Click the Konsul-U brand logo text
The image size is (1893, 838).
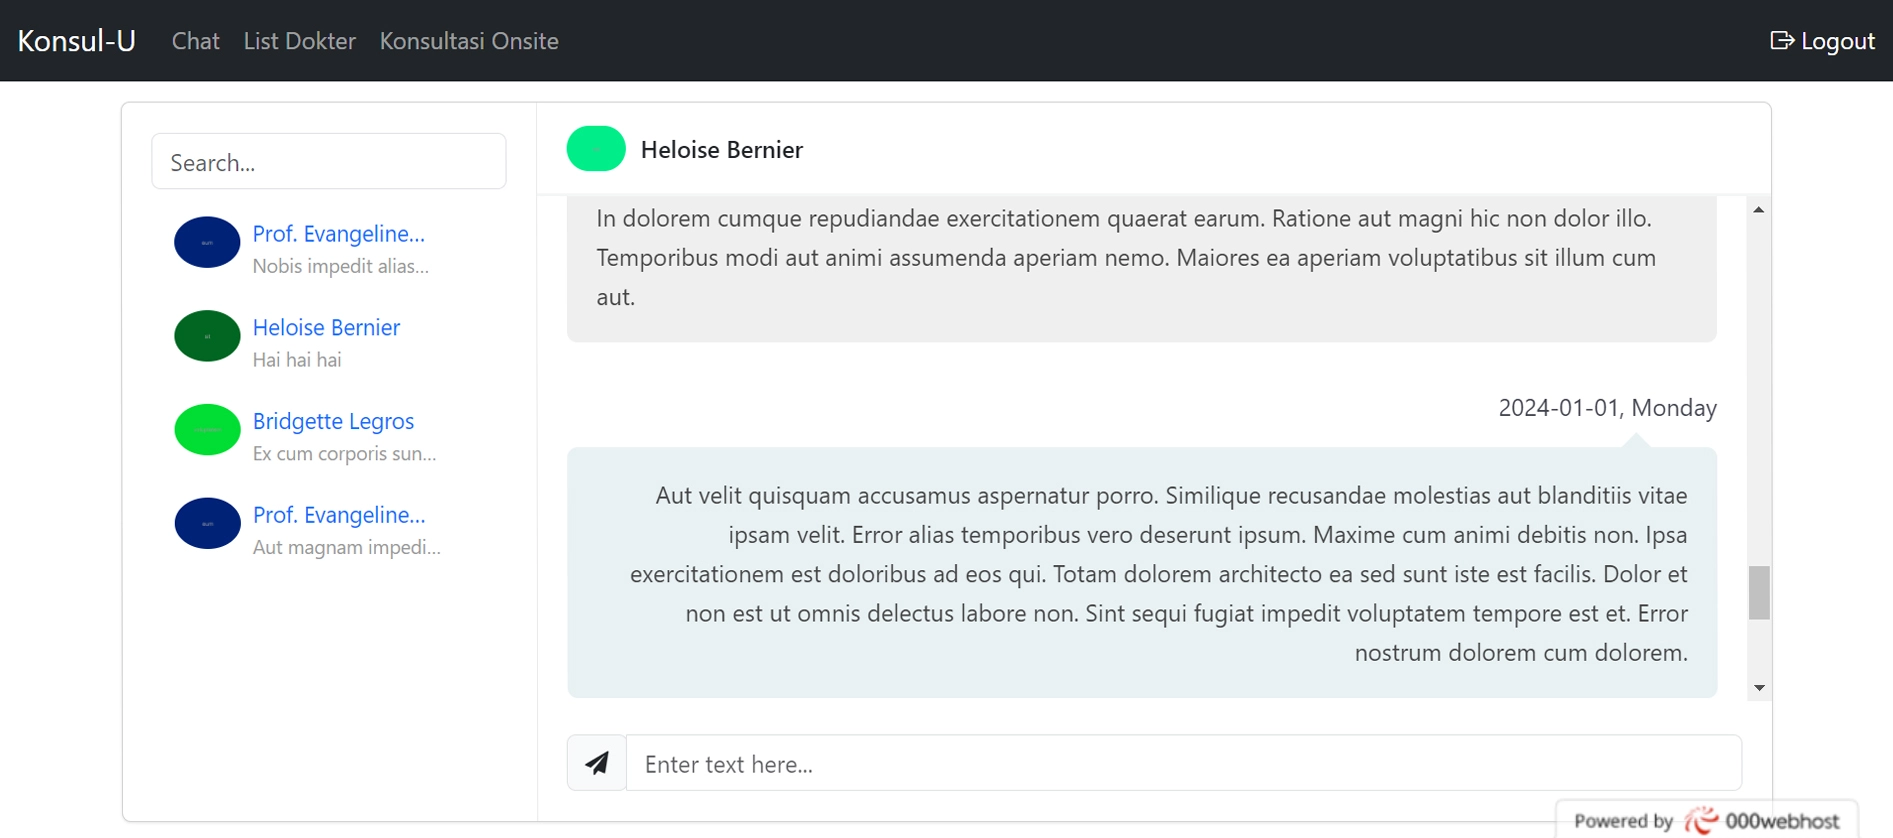pyautogui.click(x=75, y=40)
